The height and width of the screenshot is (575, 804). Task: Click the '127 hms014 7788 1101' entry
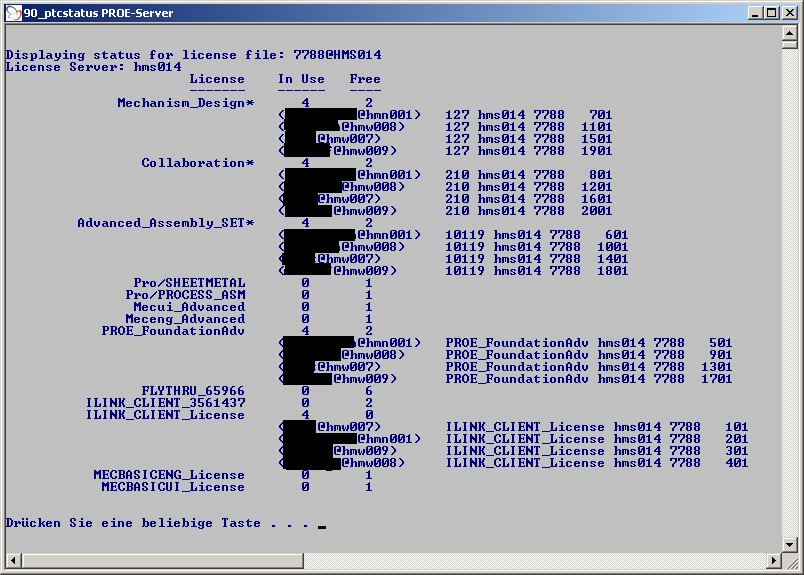coord(529,127)
